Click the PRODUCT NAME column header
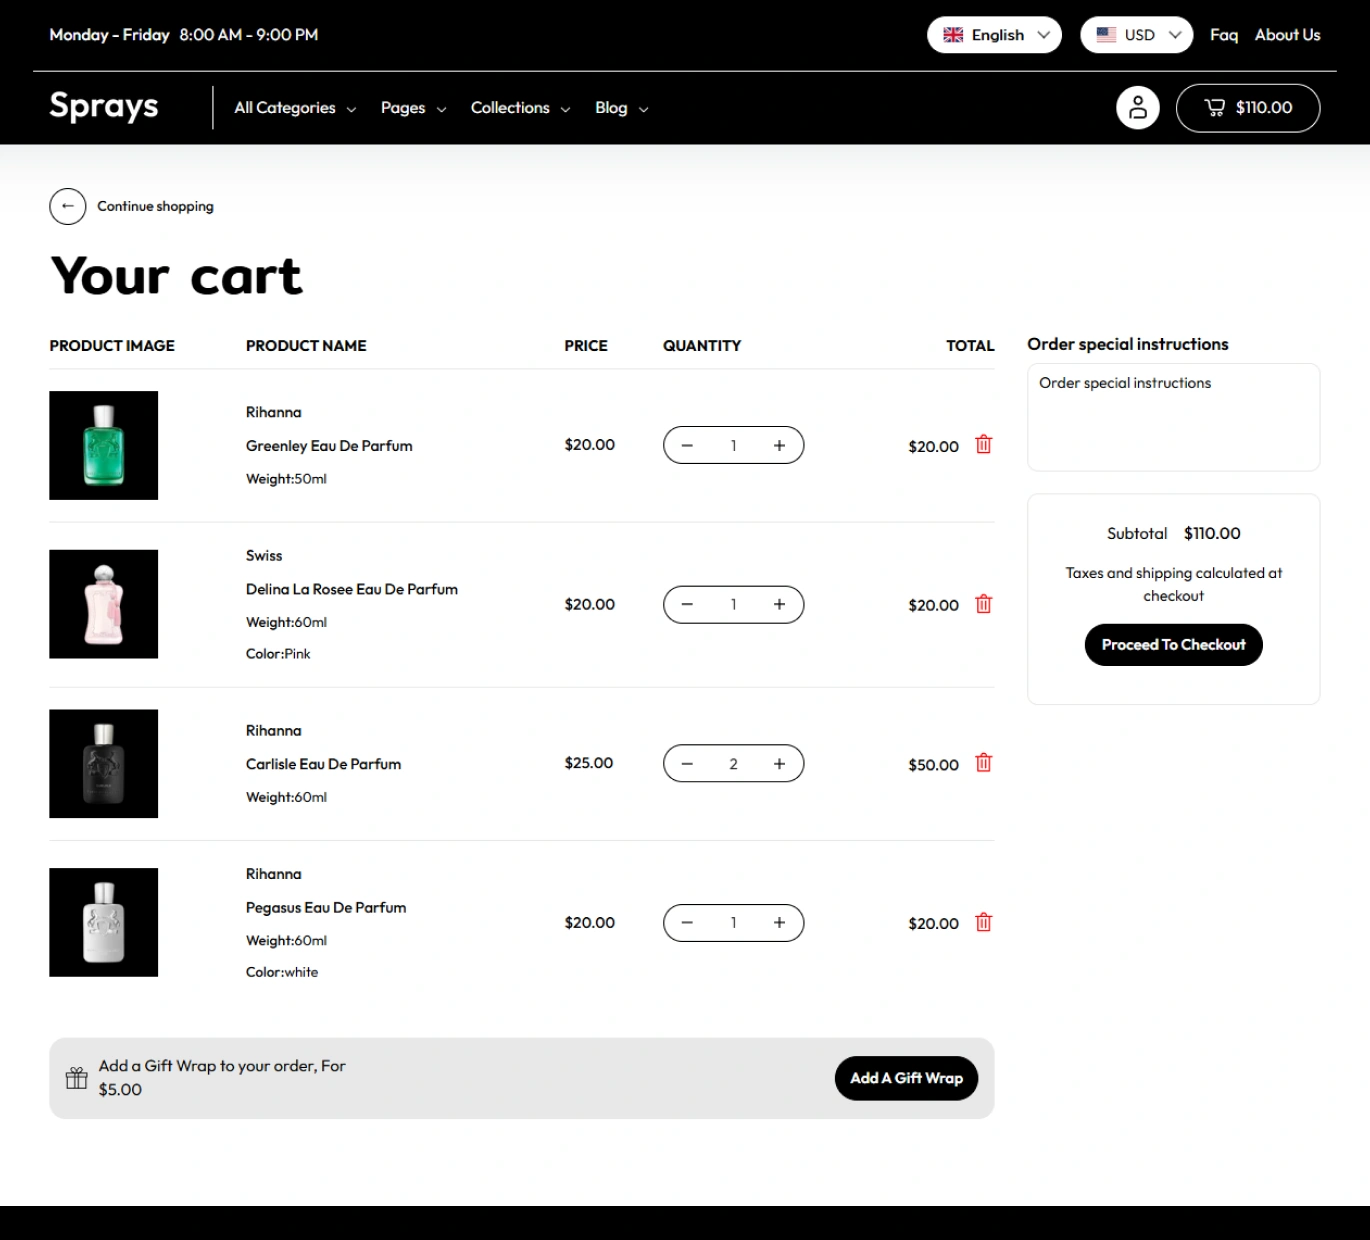This screenshot has width=1370, height=1240. coord(306,345)
